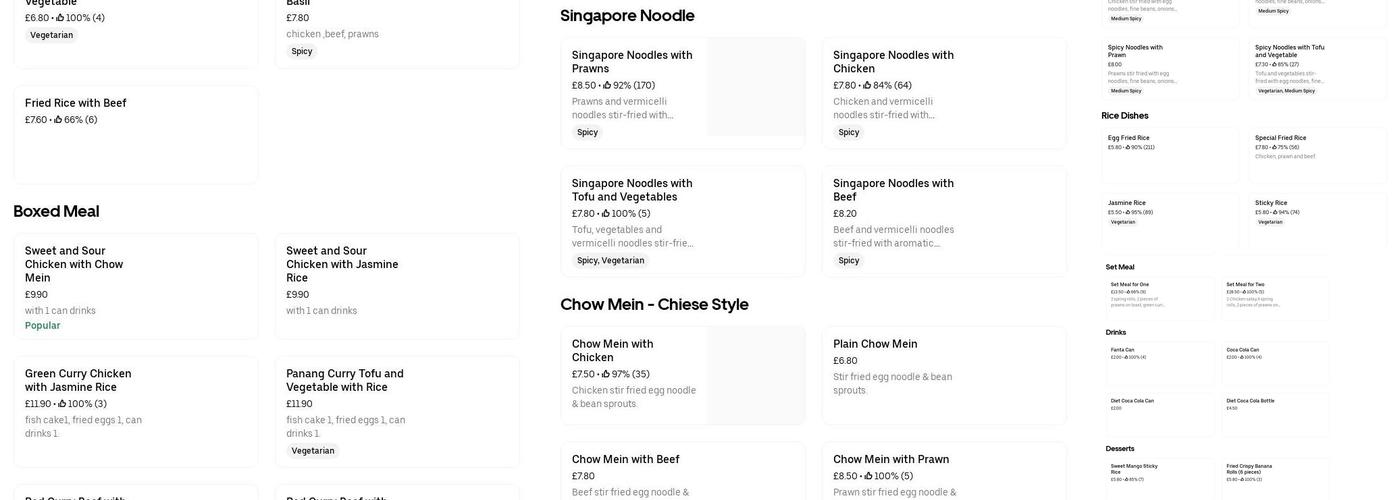Click thumbs-up icon on Chow Mein with Prawn

869,477
